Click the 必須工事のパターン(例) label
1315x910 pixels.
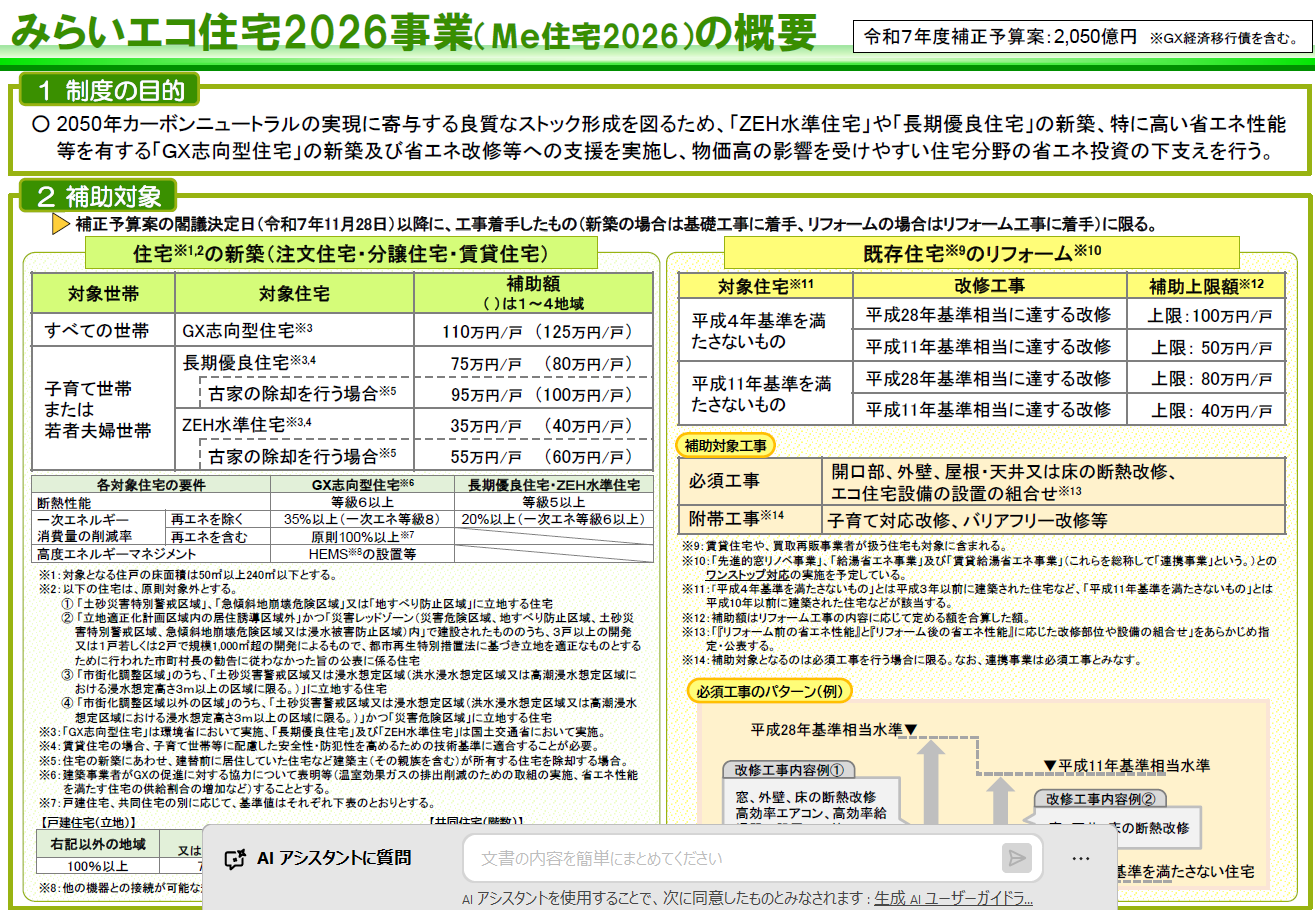(x=770, y=691)
